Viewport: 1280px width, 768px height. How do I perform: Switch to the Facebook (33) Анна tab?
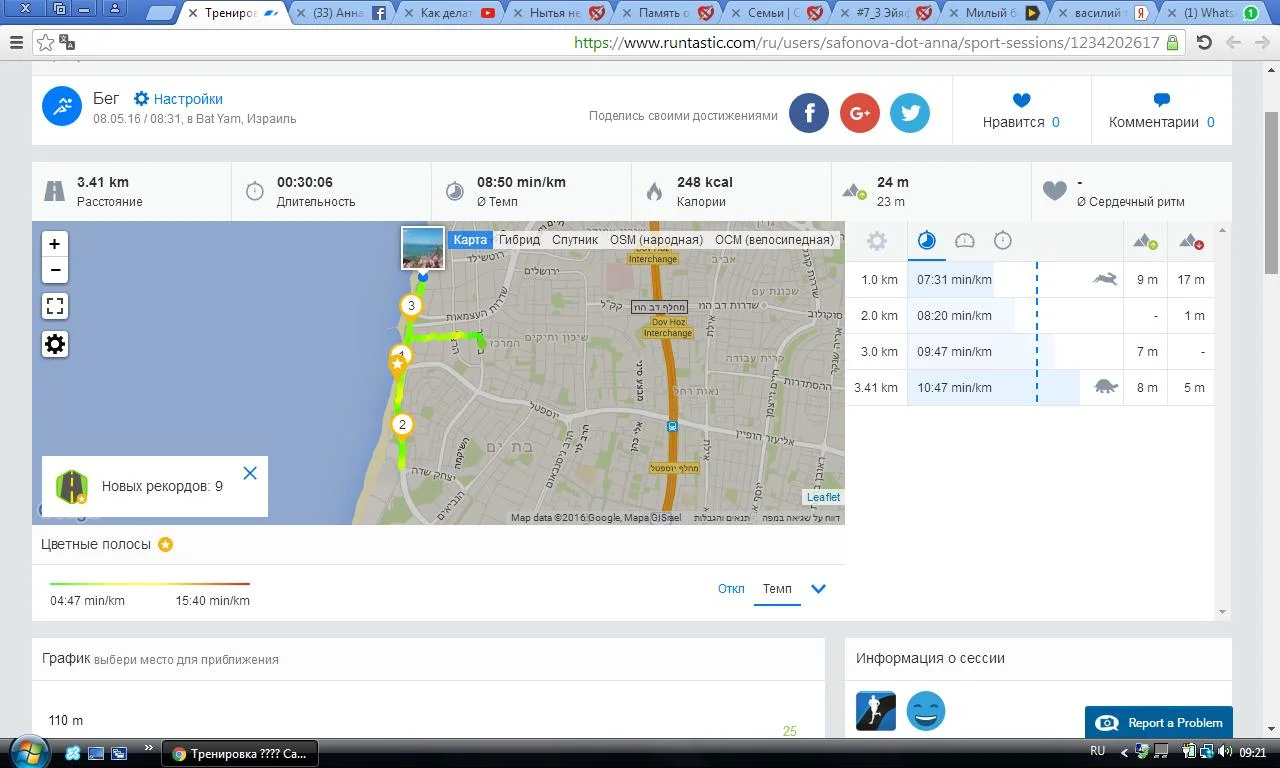click(x=341, y=13)
